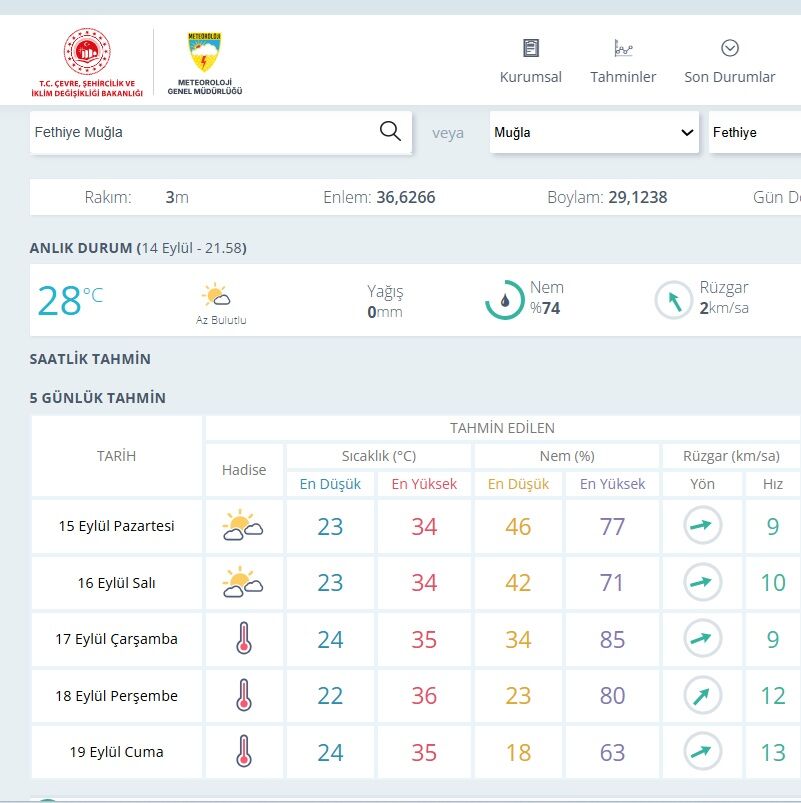801x803 pixels.
Task: Click the humidity droplet gauge icon
Action: point(504,300)
